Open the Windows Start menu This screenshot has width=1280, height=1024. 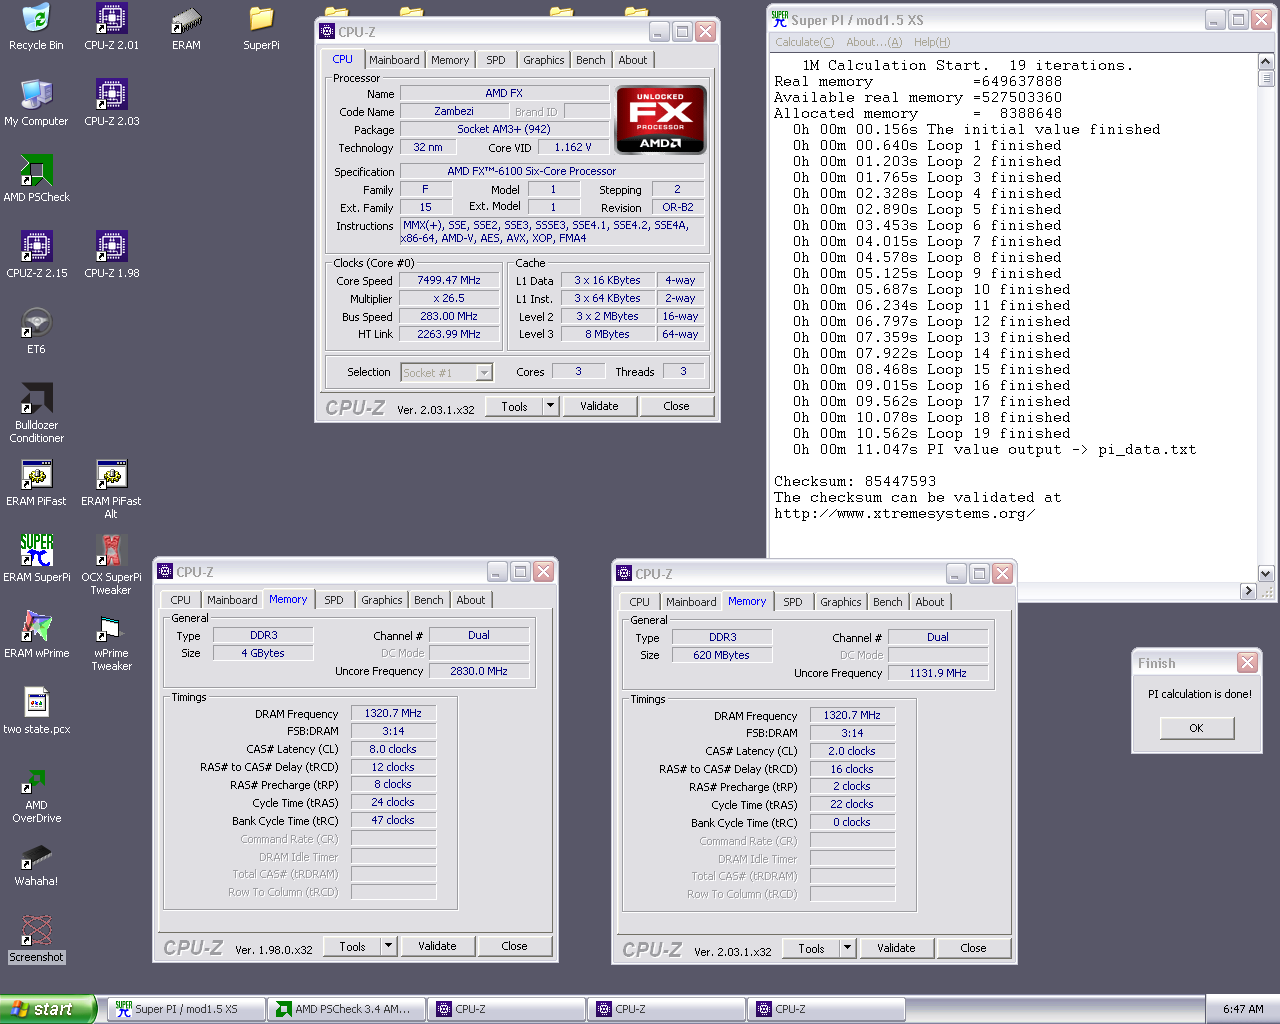48,1009
